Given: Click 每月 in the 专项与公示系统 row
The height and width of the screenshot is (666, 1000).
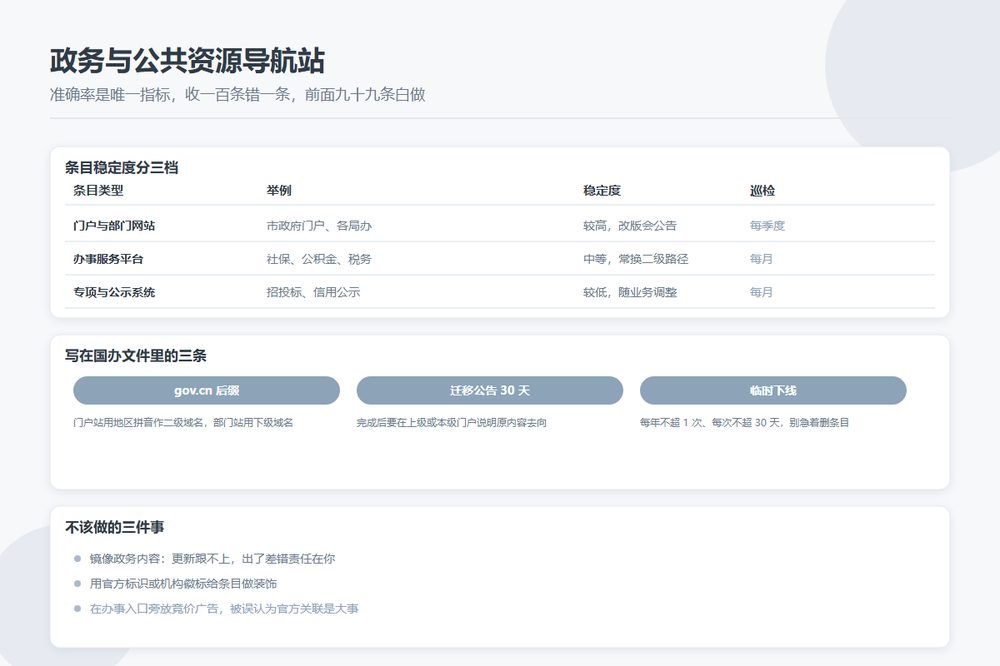Looking at the screenshot, I should 761,292.
